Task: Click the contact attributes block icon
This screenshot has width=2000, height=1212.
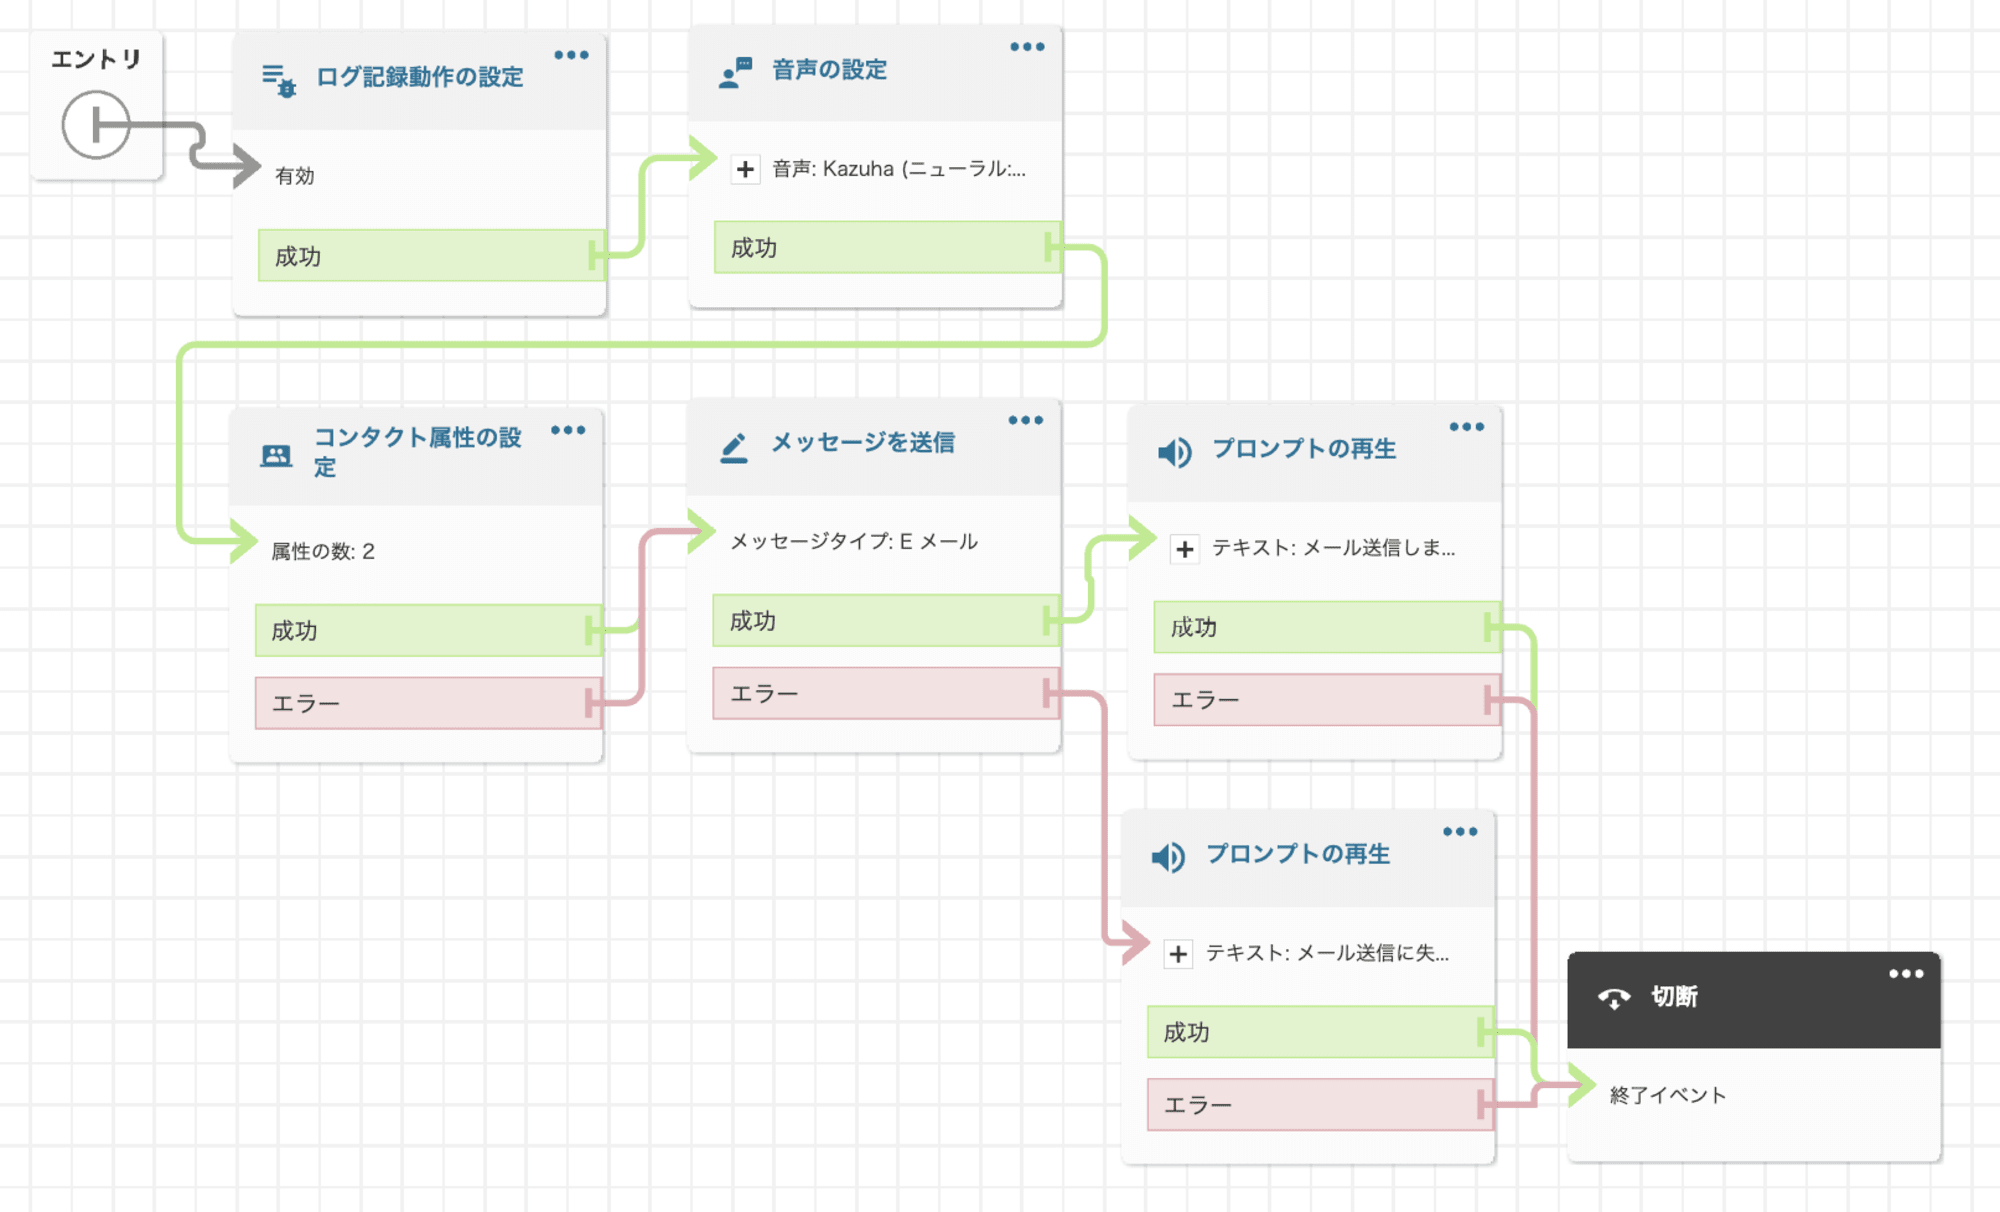Action: pyautogui.click(x=276, y=455)
